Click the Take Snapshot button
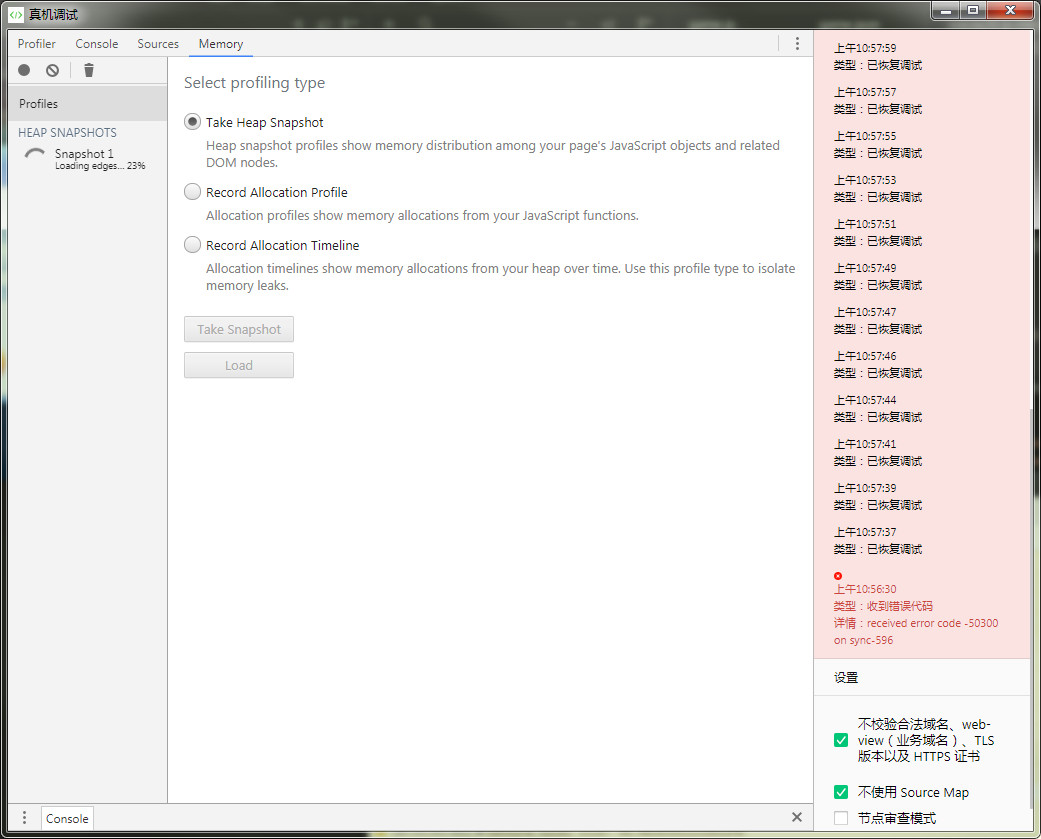1041x839 pixels. point(239,329)
